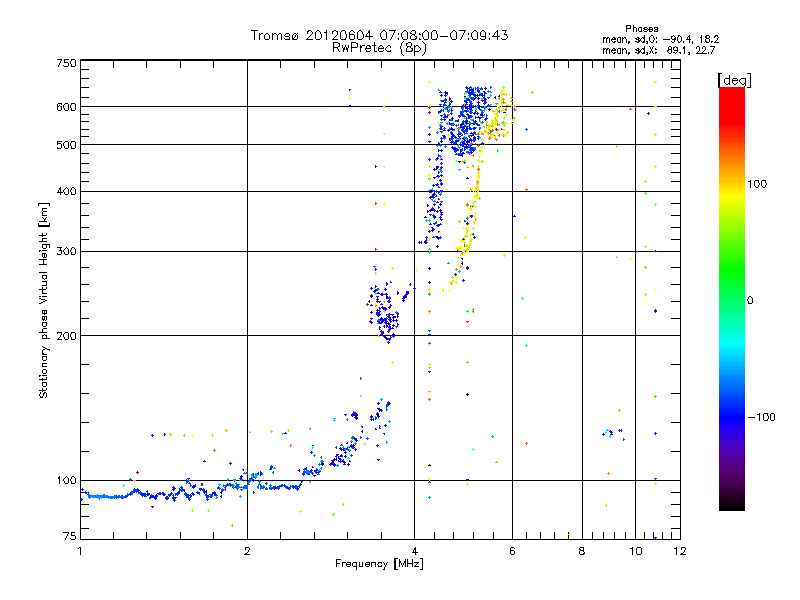Image resolution: width=800 pixels, height=600 pixels.
Task: Click the y-axis '75' tick label
Action: [70, 536]
